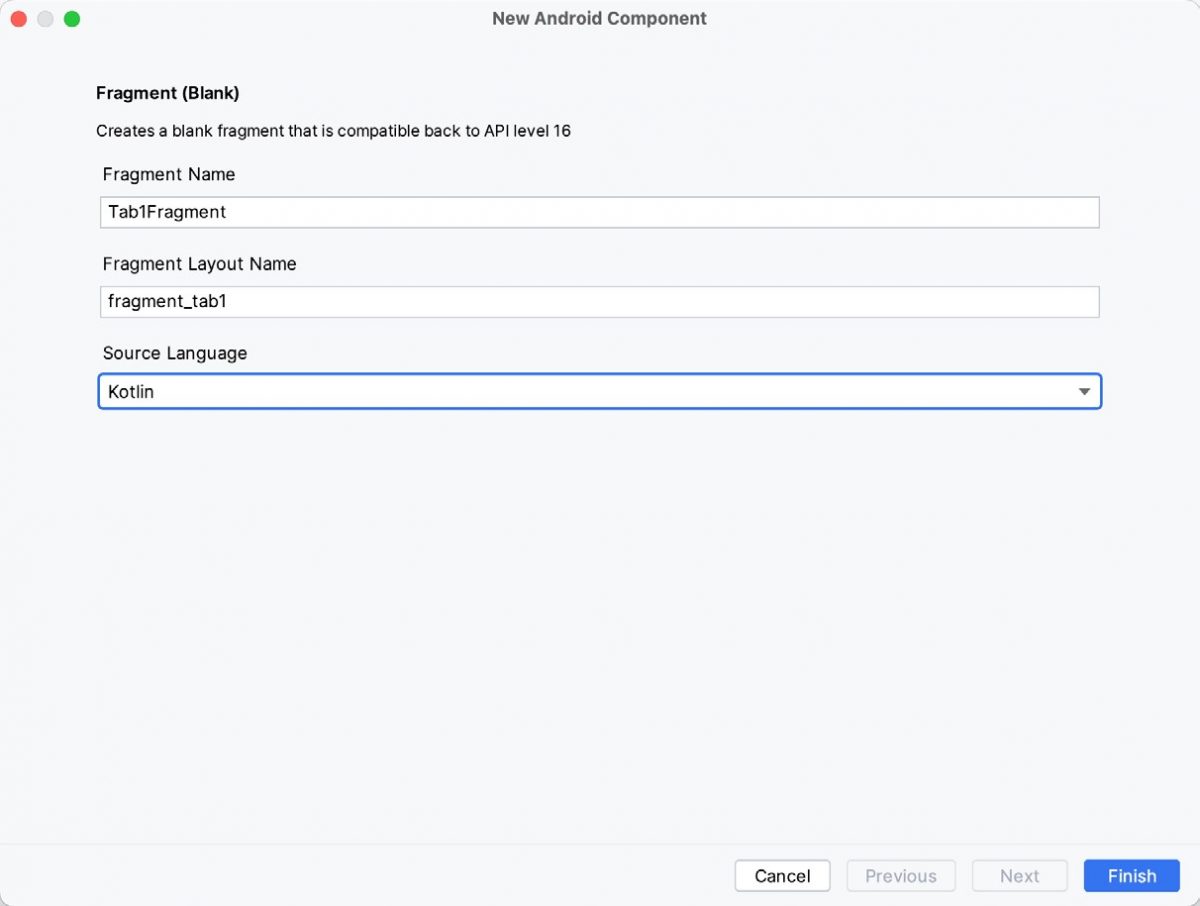The height and width of the screenshot is (906, 1200).
Task: Click the yellow minimize traffic light
Action: [x=44, y=18]
